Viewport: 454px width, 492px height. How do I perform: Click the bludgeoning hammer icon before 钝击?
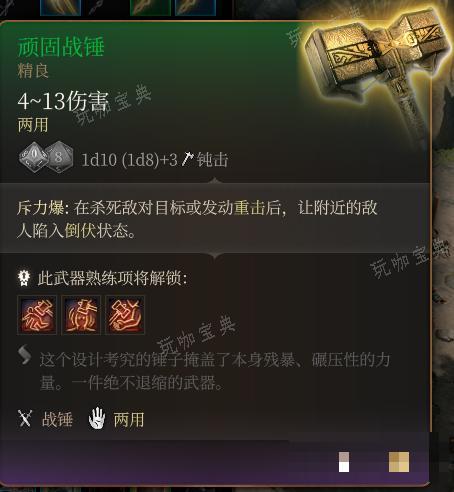(187, 159)
